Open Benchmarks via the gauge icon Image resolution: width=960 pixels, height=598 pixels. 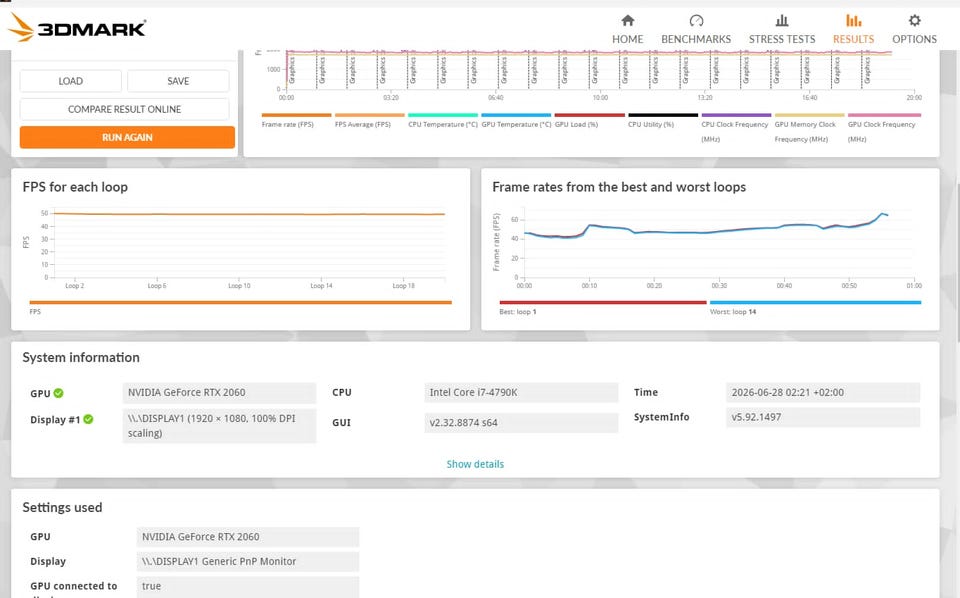coord(696,21)
